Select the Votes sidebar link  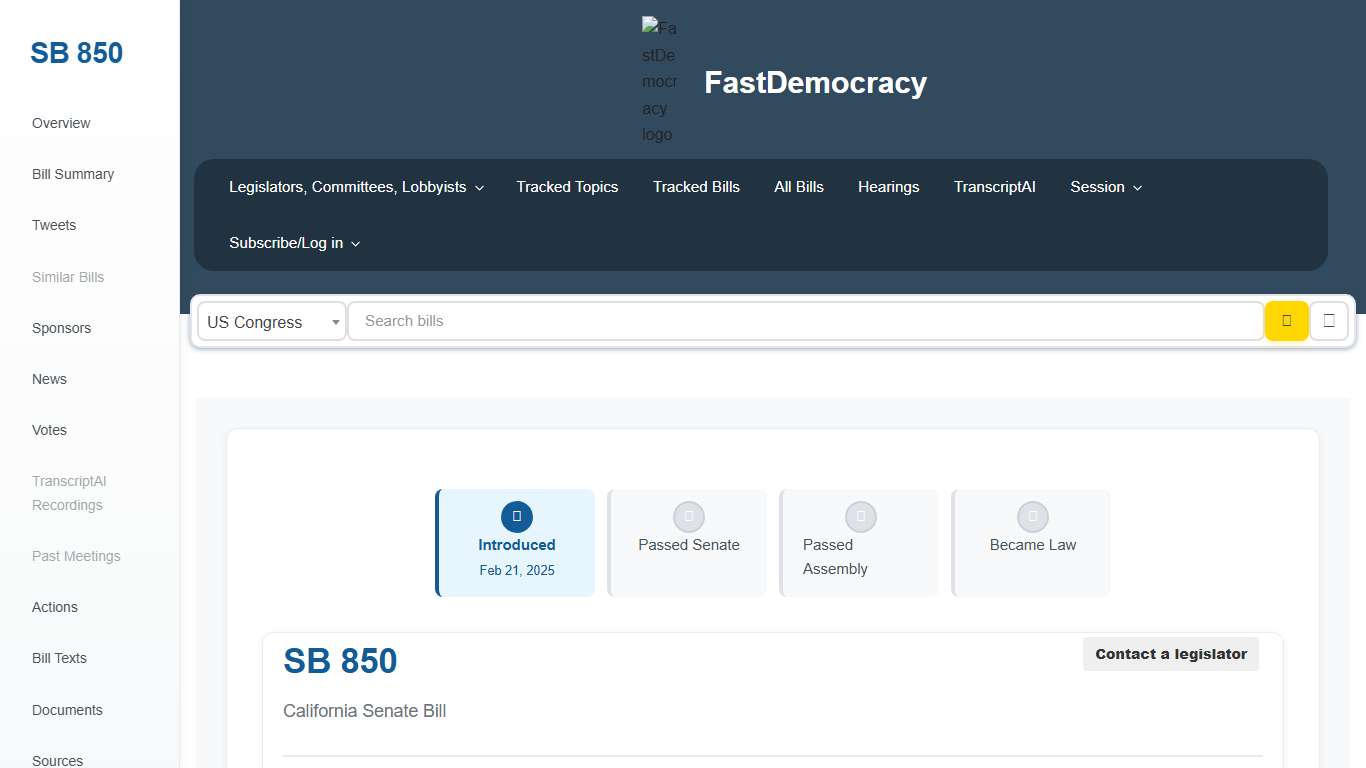click(49, 430)
